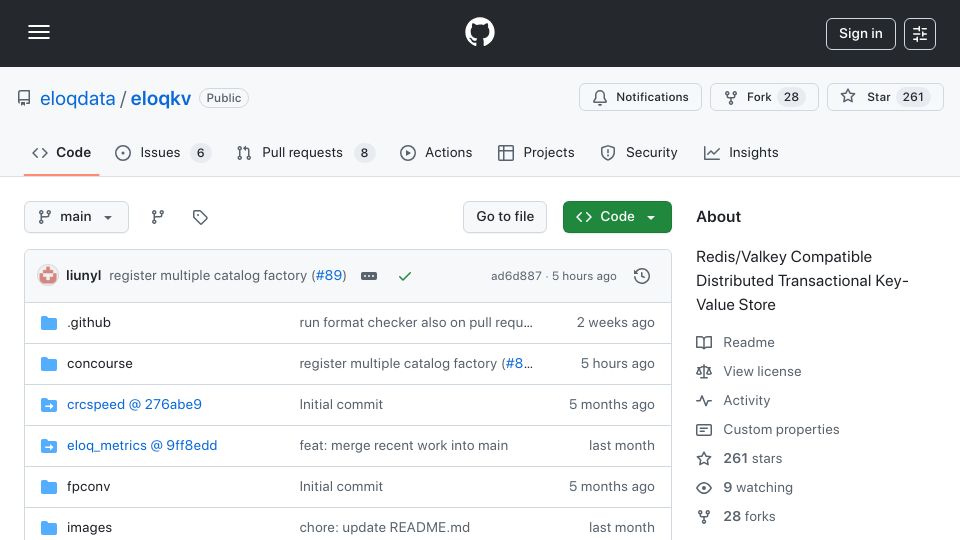Fork the repository with the Fork button
The image size is (960, 540).
[763, 97]
